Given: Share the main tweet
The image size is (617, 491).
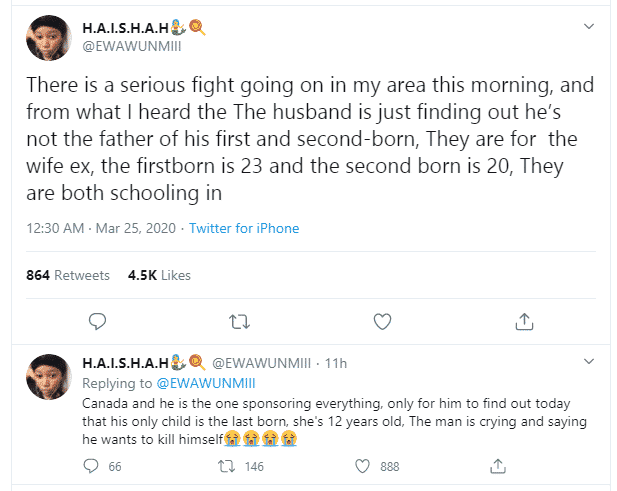Looking at the screenshot, I should pos(524,321).
